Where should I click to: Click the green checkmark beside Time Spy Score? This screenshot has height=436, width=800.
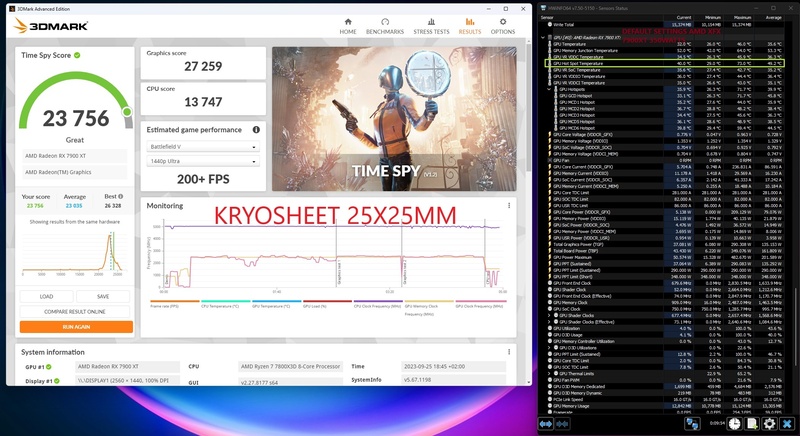coord(77,55)
